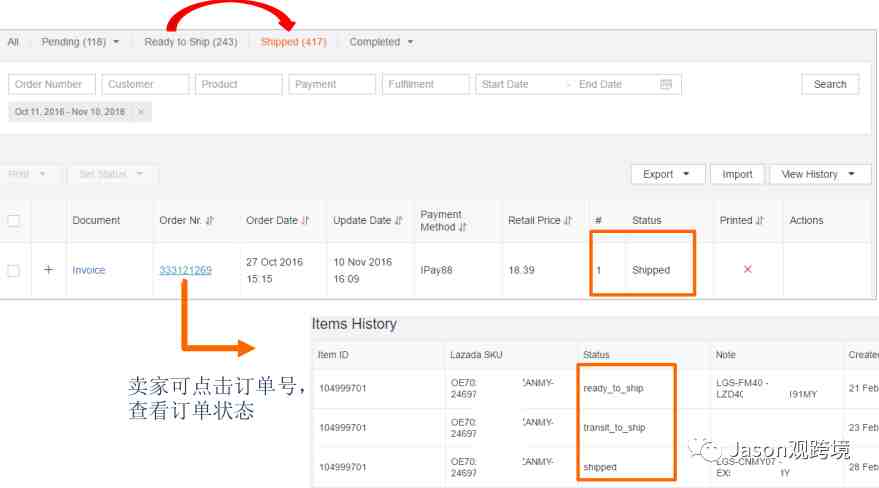Open the calendar icon in date range
The height and width of the screenshot is (488, 879).
click(x=666, y=84)
